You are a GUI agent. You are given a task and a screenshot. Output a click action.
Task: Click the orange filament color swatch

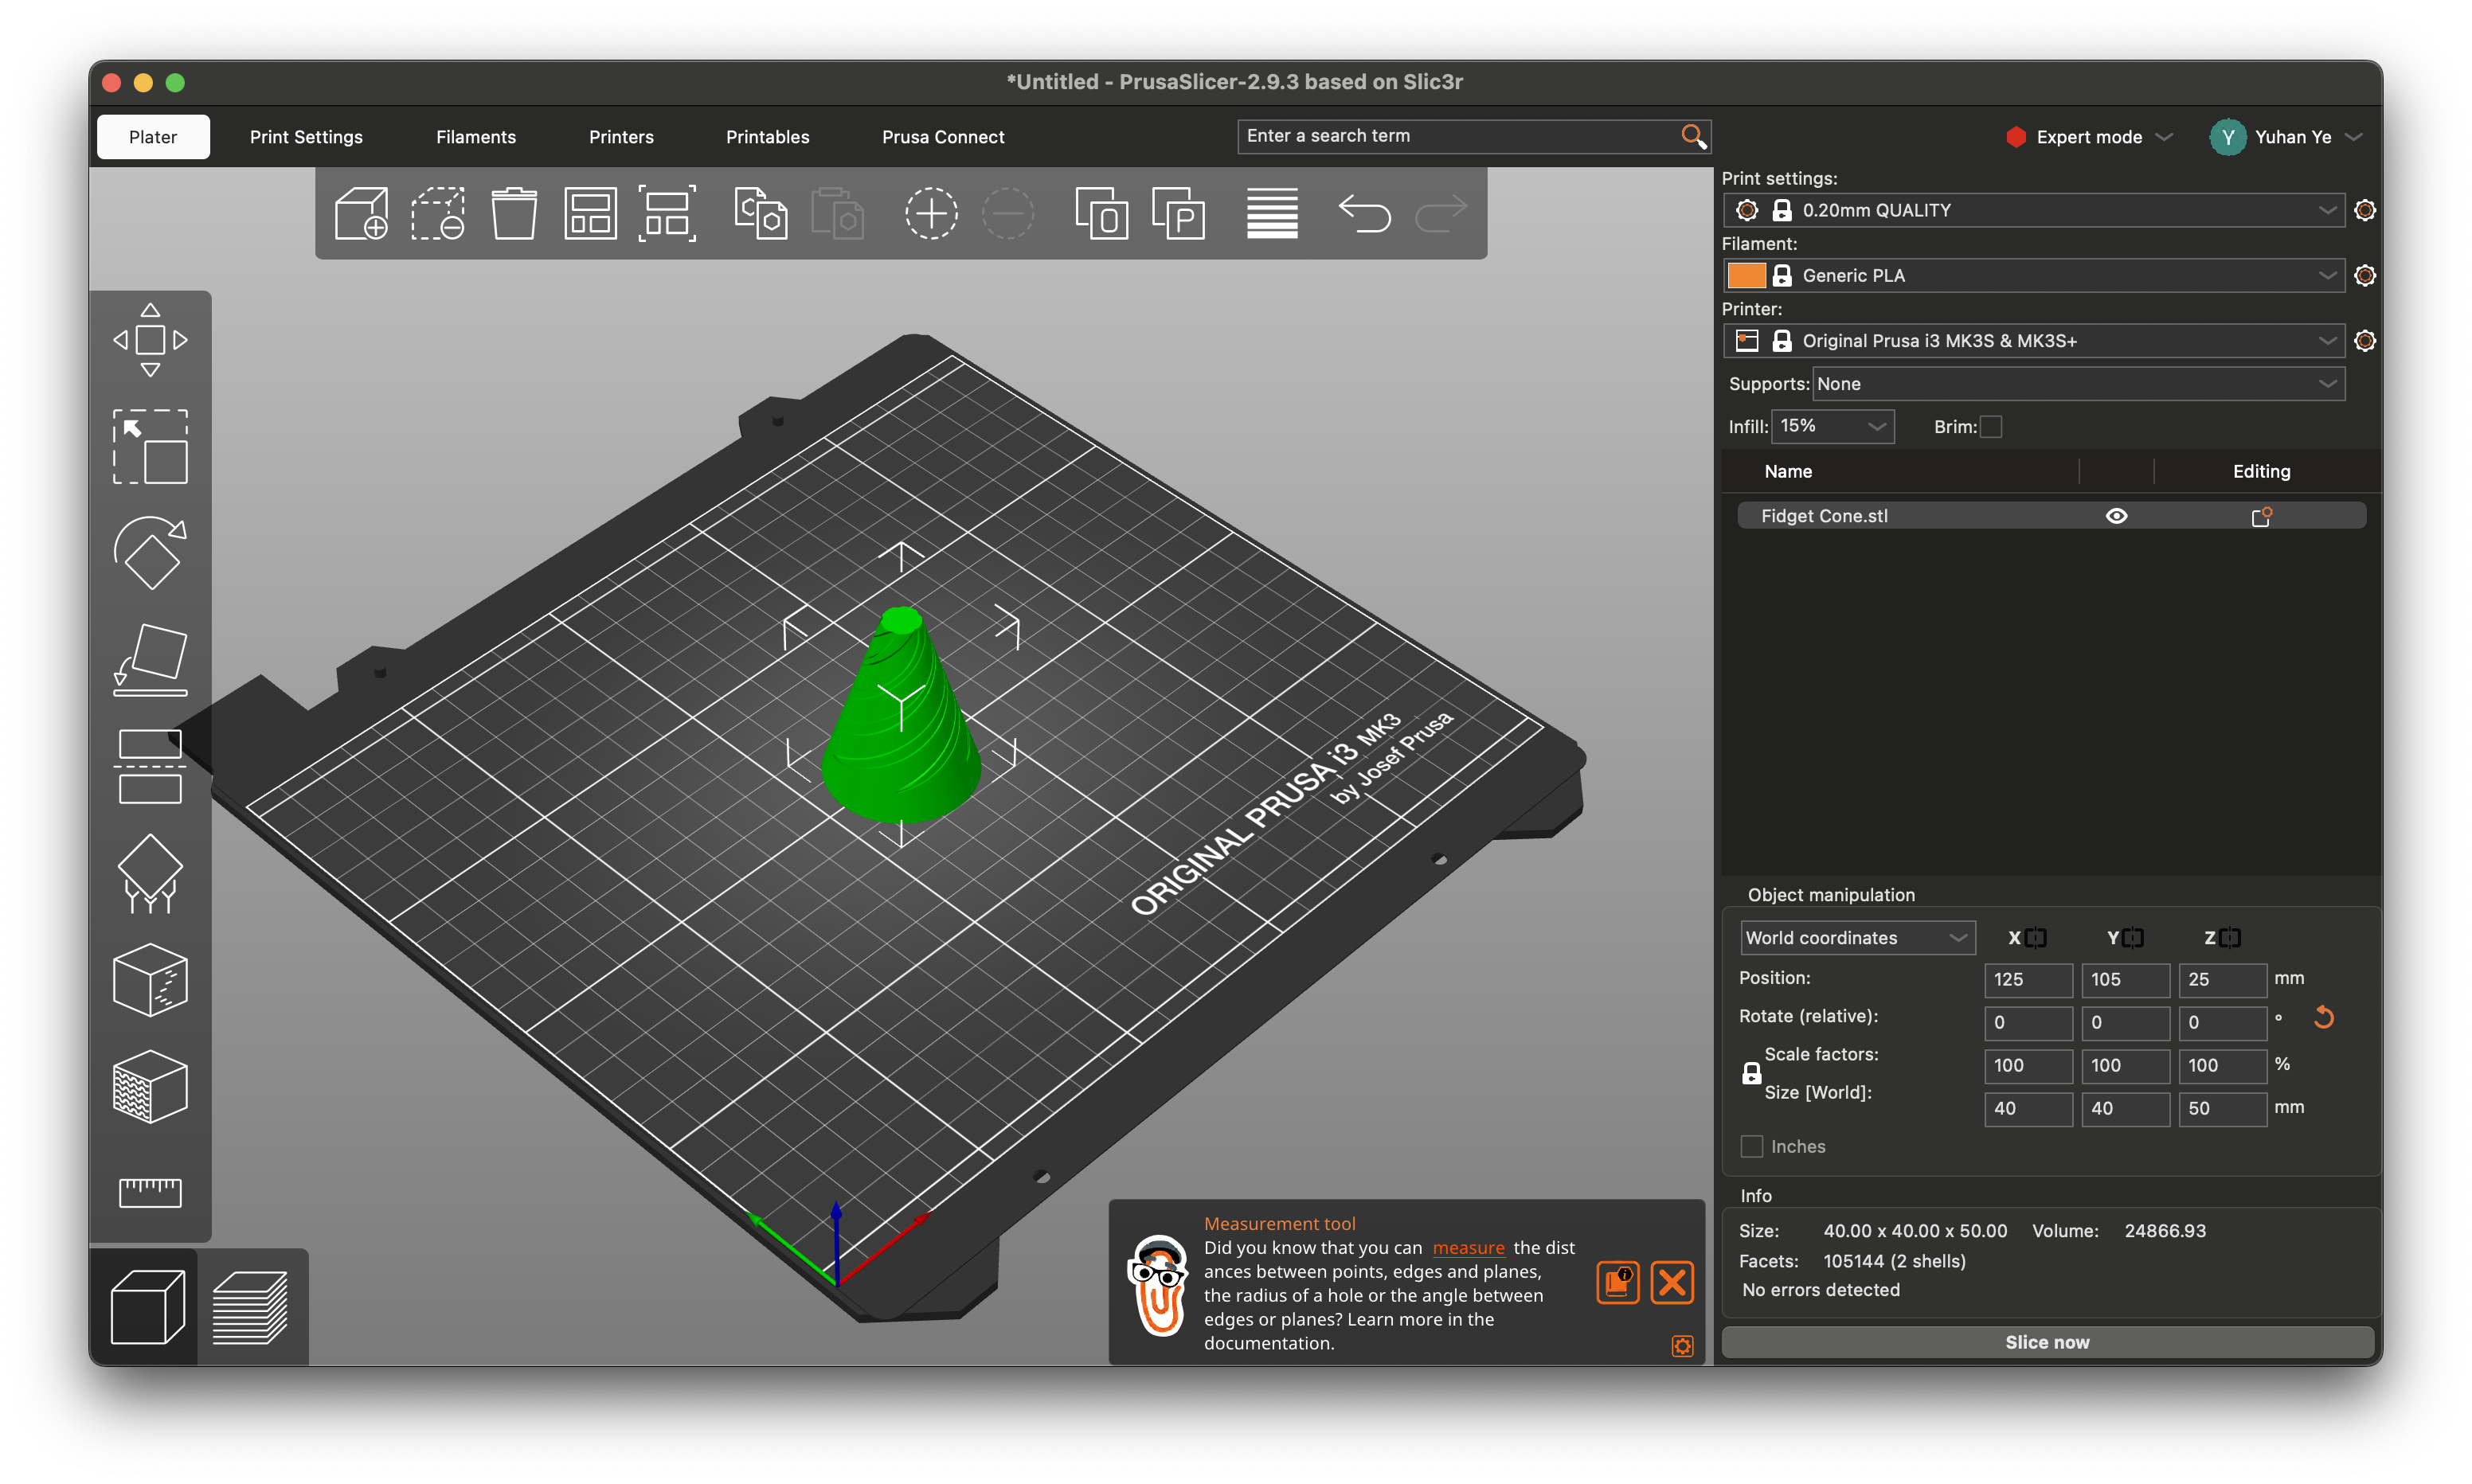pos(1746,275)
